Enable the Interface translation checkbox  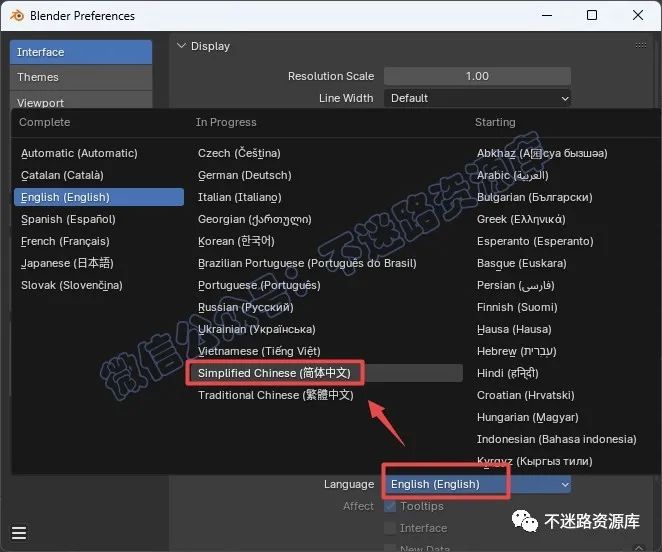391,528
